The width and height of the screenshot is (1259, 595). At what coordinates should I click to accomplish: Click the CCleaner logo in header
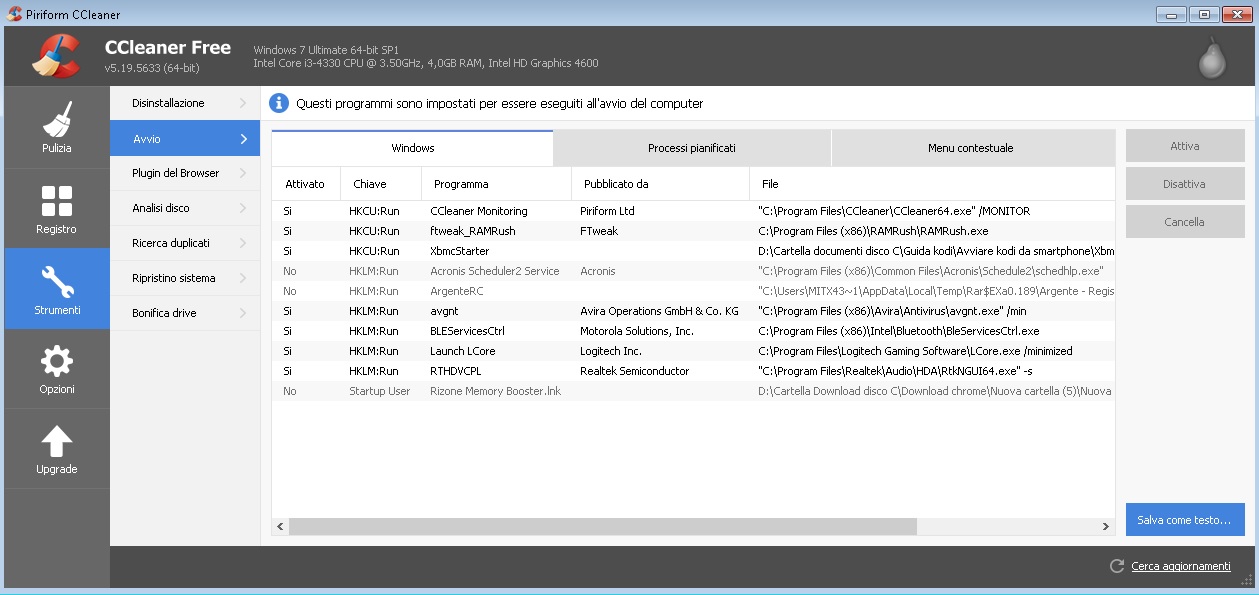(x=55, y=56)
